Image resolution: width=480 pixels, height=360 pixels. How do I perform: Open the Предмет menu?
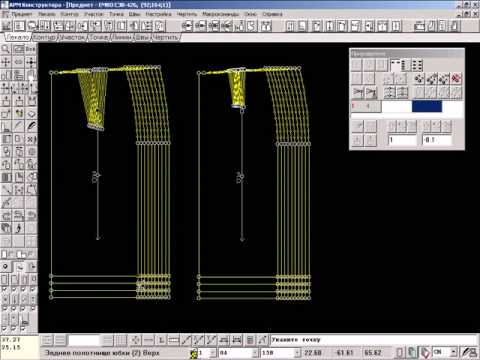pyautogui.click(x=22, y=14)
